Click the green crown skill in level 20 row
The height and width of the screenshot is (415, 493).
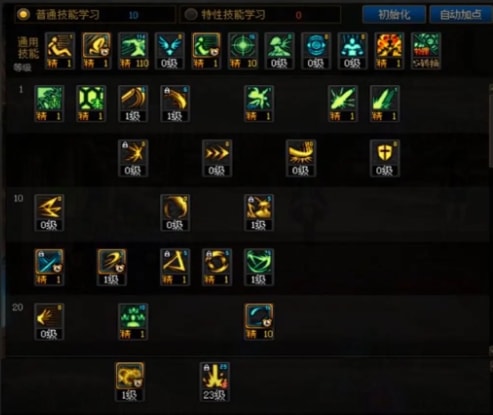(133, 322)
